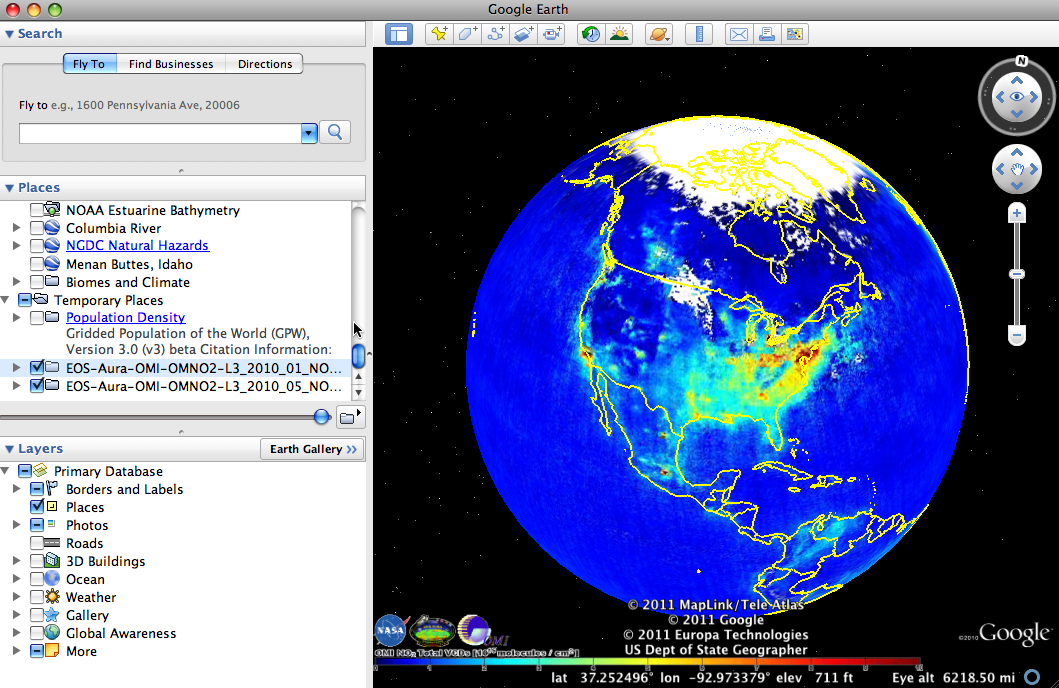This screenshot has width=1059, height=688.
Task: Click the Record a Tour camera icon
Action: tap(552, 34)
